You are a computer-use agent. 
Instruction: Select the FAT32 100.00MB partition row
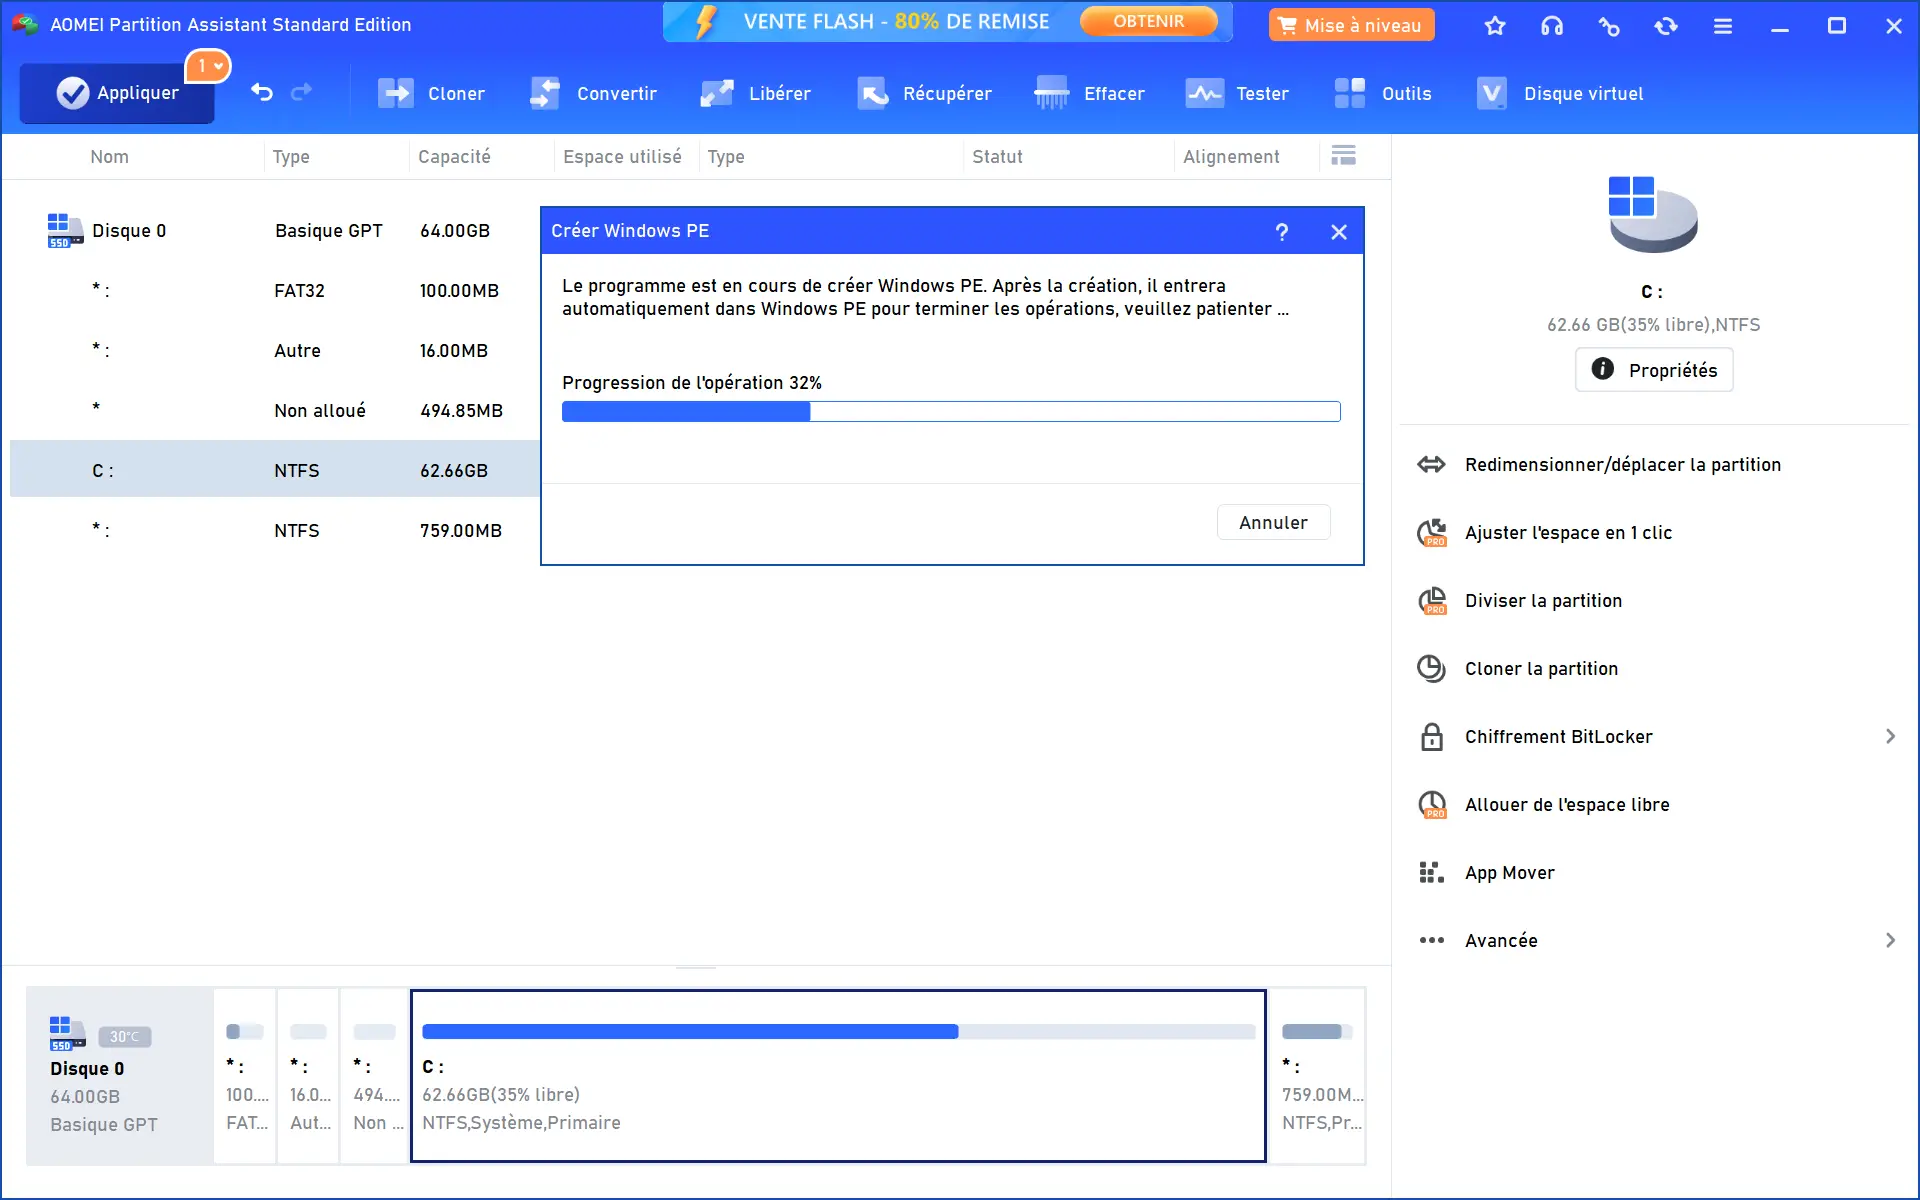tap(275, 291)
